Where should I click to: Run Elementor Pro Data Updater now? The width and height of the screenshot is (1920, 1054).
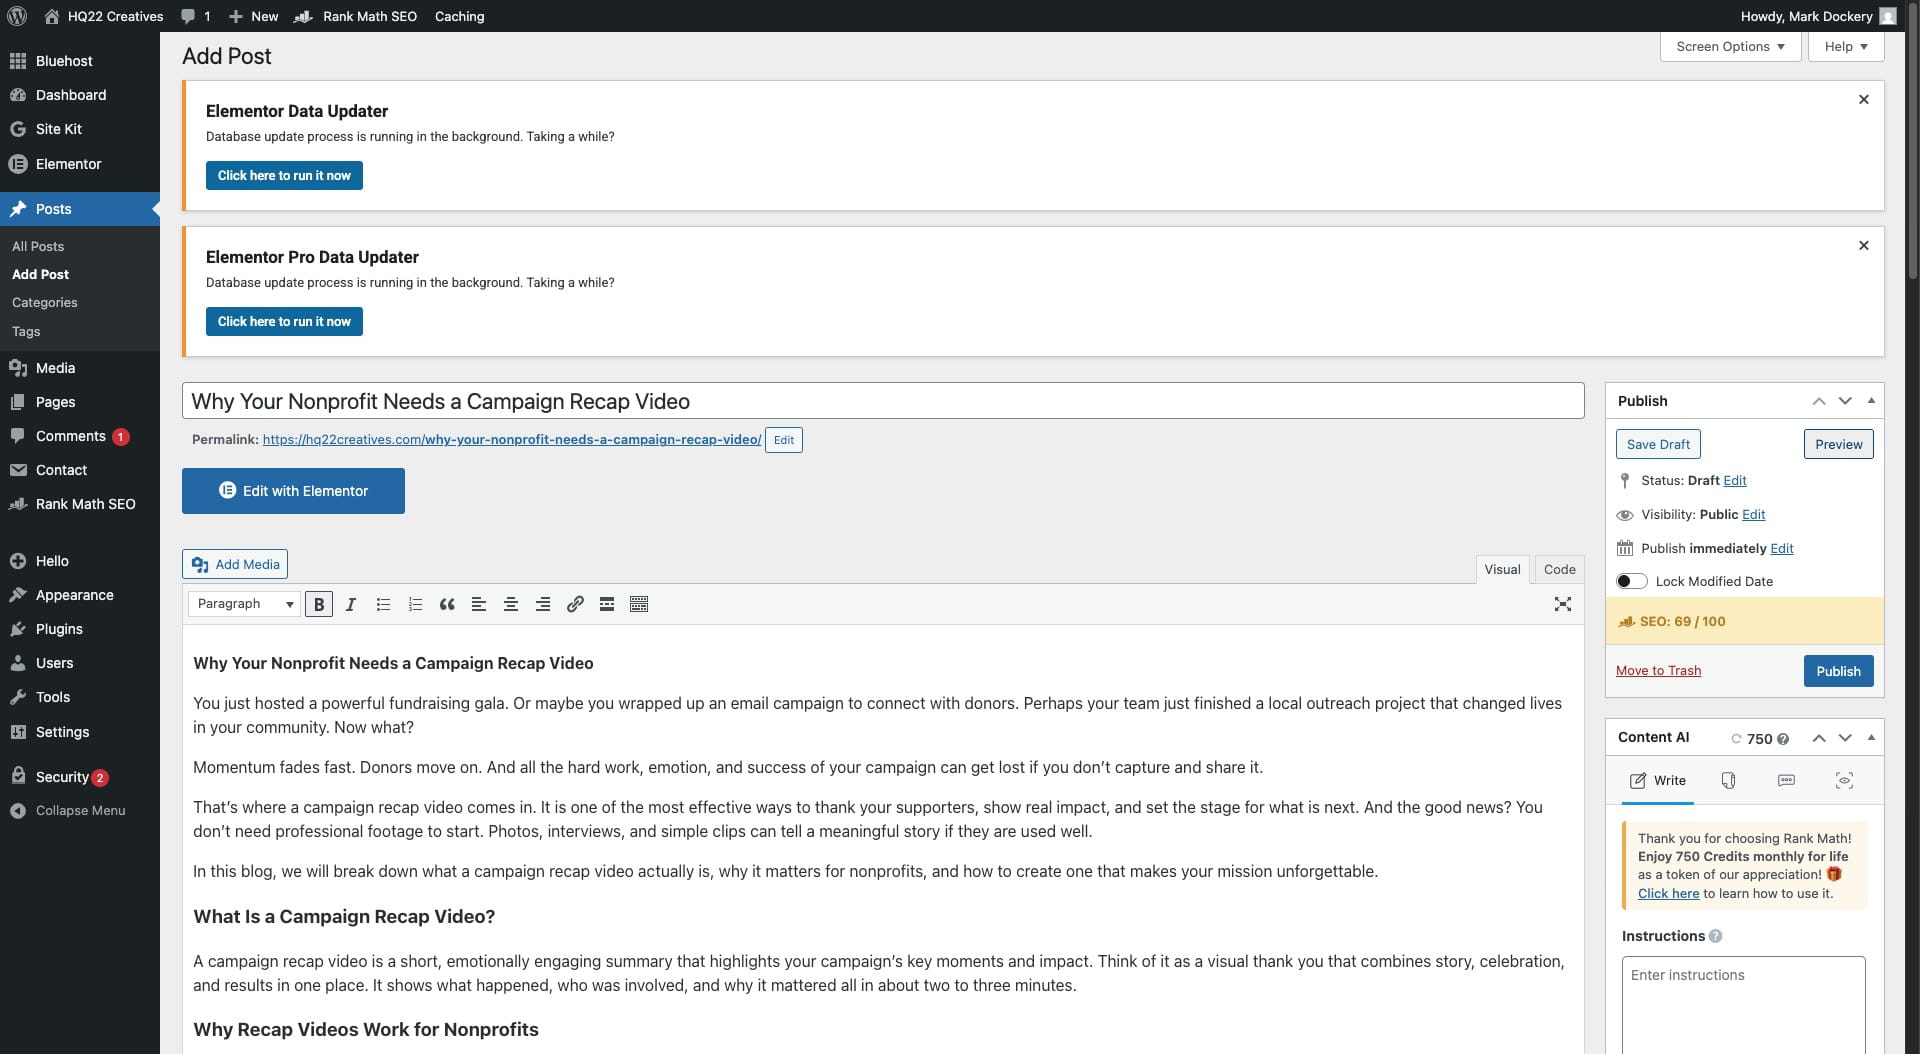(x=284, y=321)
